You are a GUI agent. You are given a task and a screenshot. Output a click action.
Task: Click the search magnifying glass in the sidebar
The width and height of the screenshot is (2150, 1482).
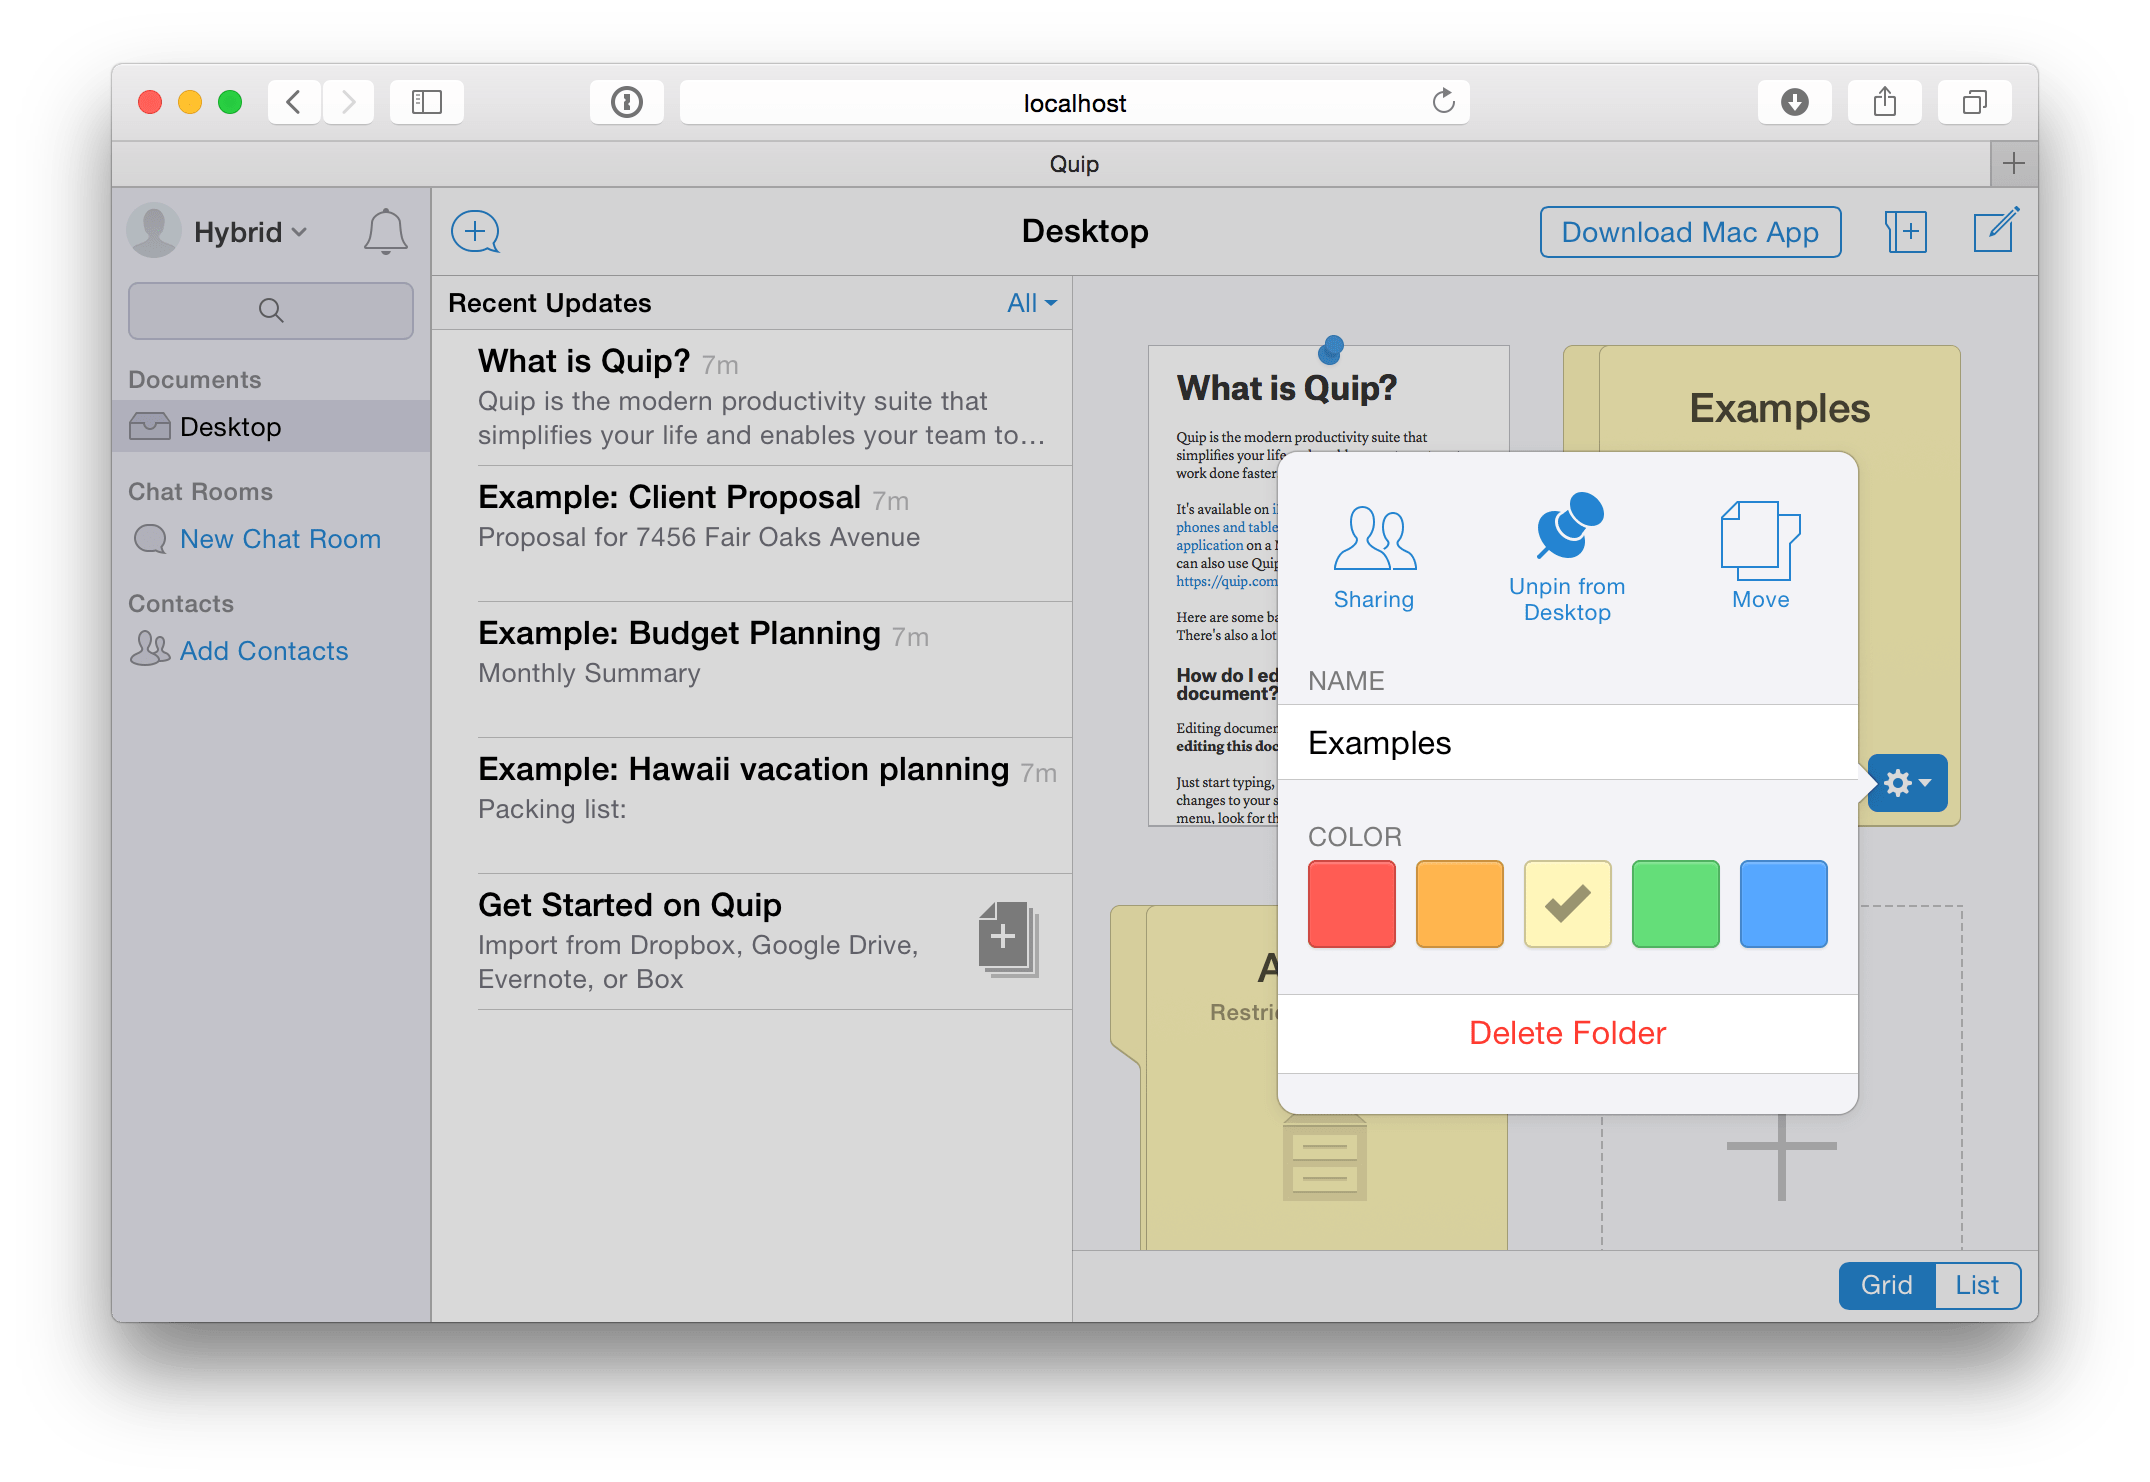pyautogui.click(x=270, y=310)
